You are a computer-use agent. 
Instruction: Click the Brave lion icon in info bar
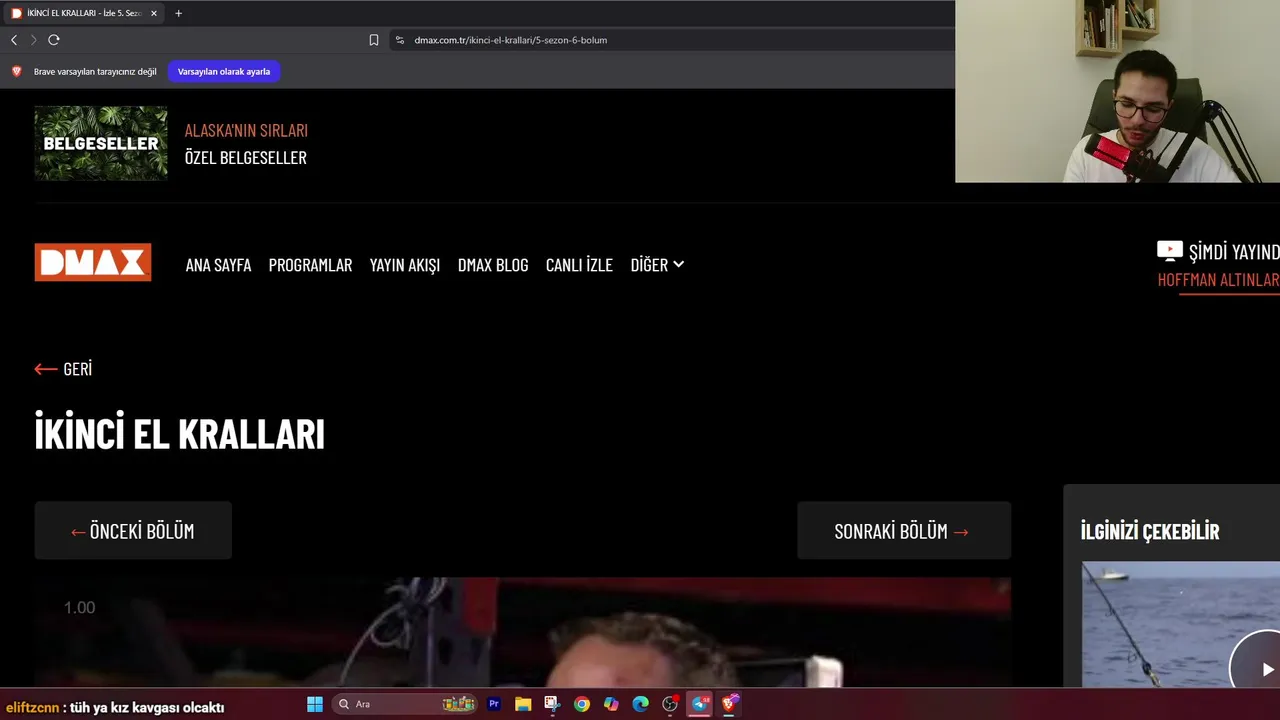tap(16, 72)
